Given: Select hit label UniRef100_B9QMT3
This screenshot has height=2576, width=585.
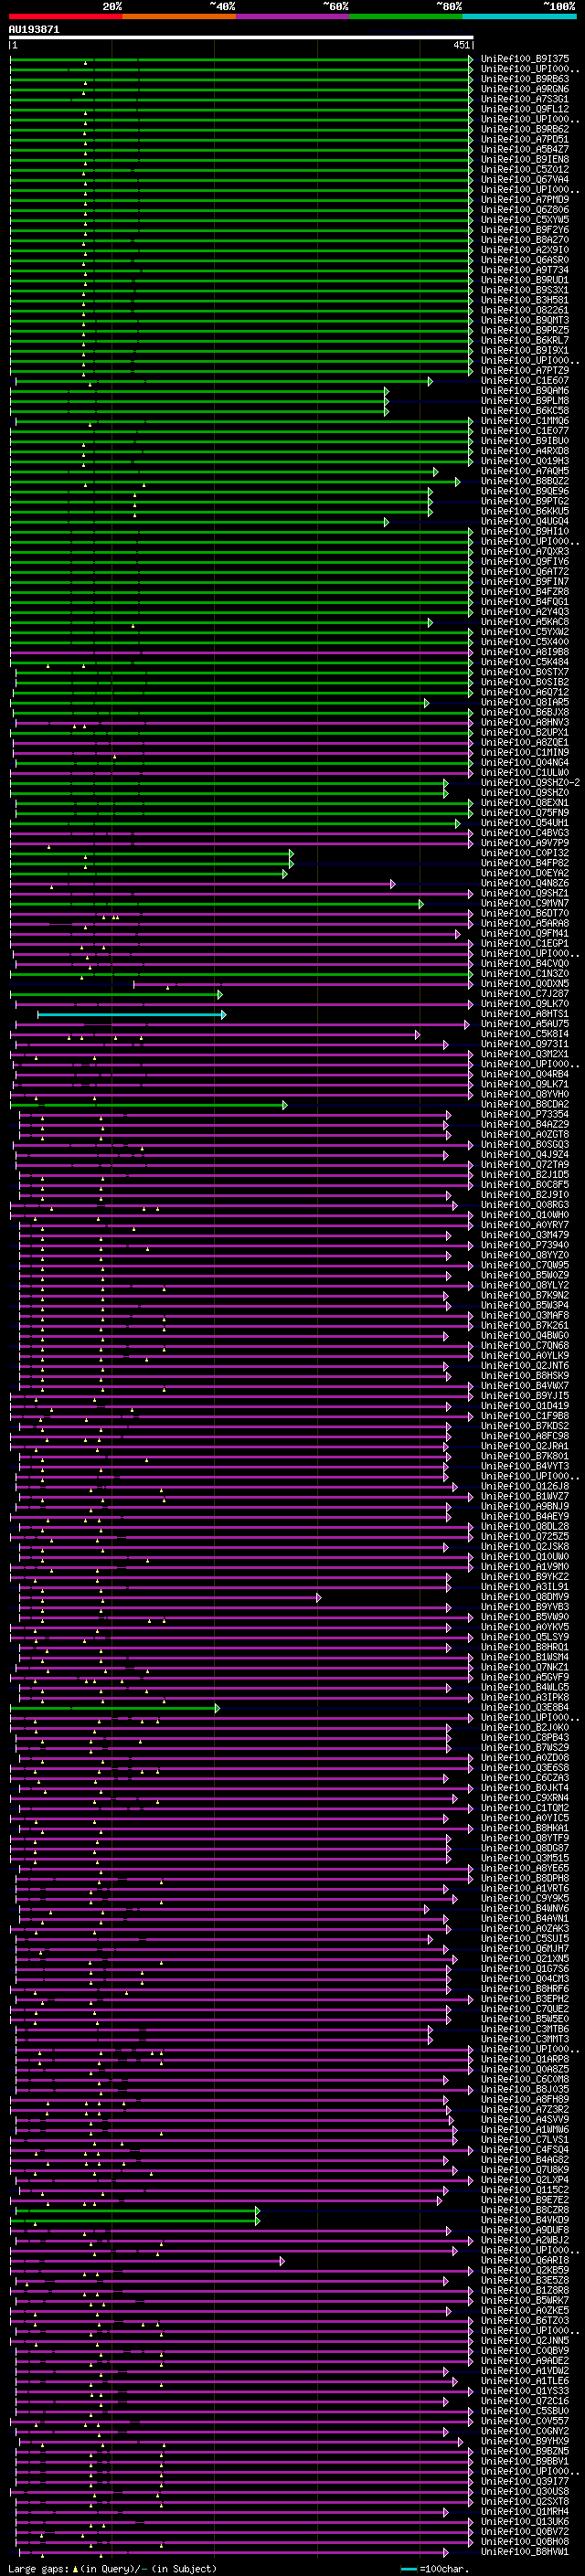Looking at the screenshot, I should click(525, 320).
